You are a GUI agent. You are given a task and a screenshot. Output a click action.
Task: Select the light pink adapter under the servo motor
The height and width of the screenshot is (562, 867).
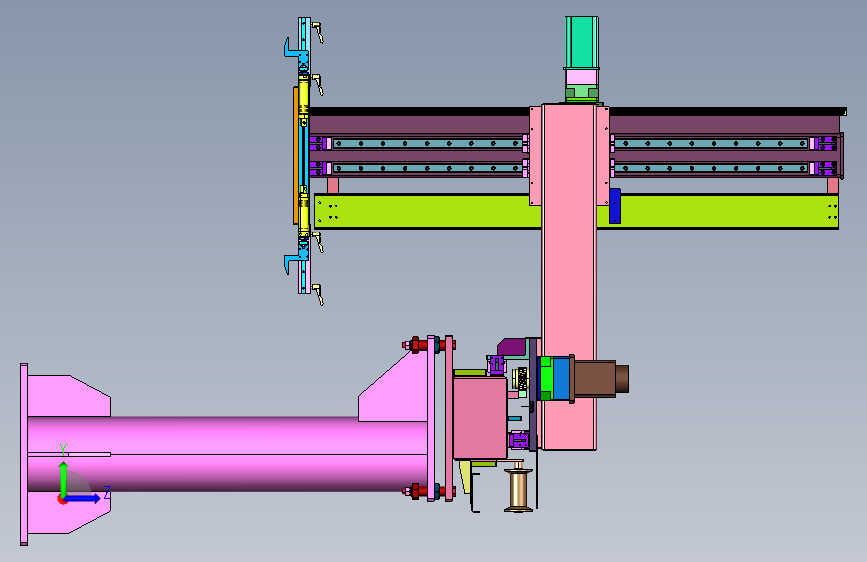582,76
